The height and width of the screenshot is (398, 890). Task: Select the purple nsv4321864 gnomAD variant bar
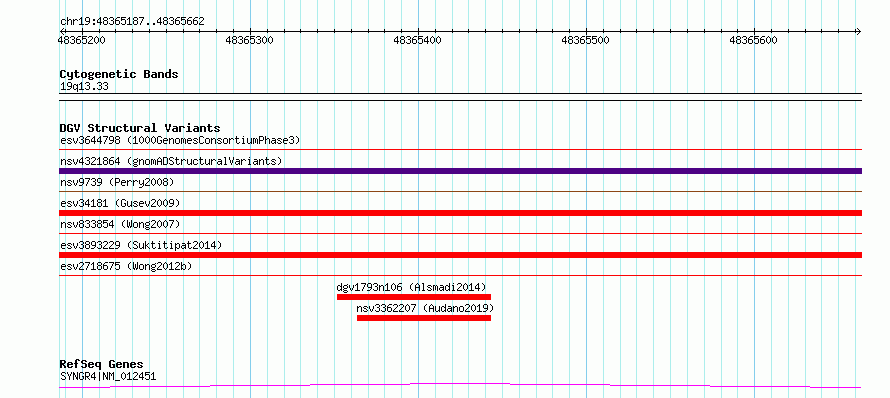460,171
